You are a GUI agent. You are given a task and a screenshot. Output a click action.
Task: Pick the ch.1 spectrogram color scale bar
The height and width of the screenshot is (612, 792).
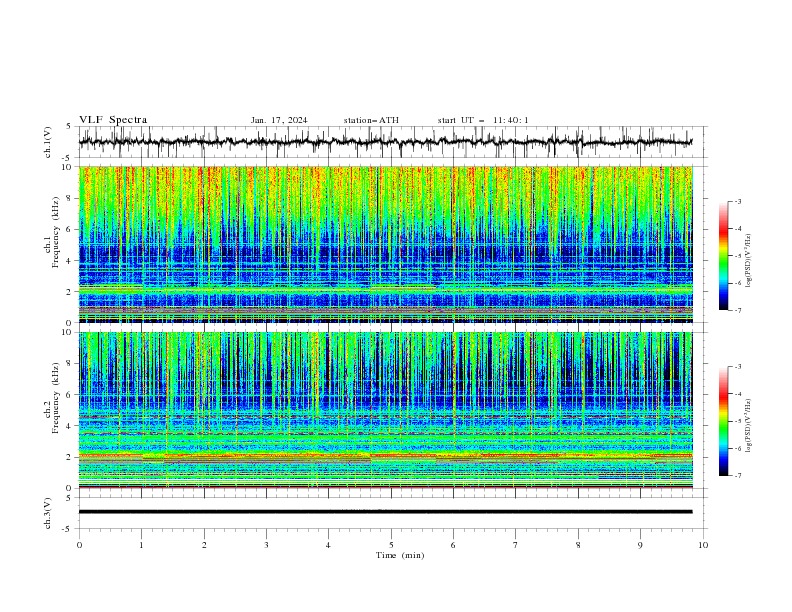[x=723, y=256]
